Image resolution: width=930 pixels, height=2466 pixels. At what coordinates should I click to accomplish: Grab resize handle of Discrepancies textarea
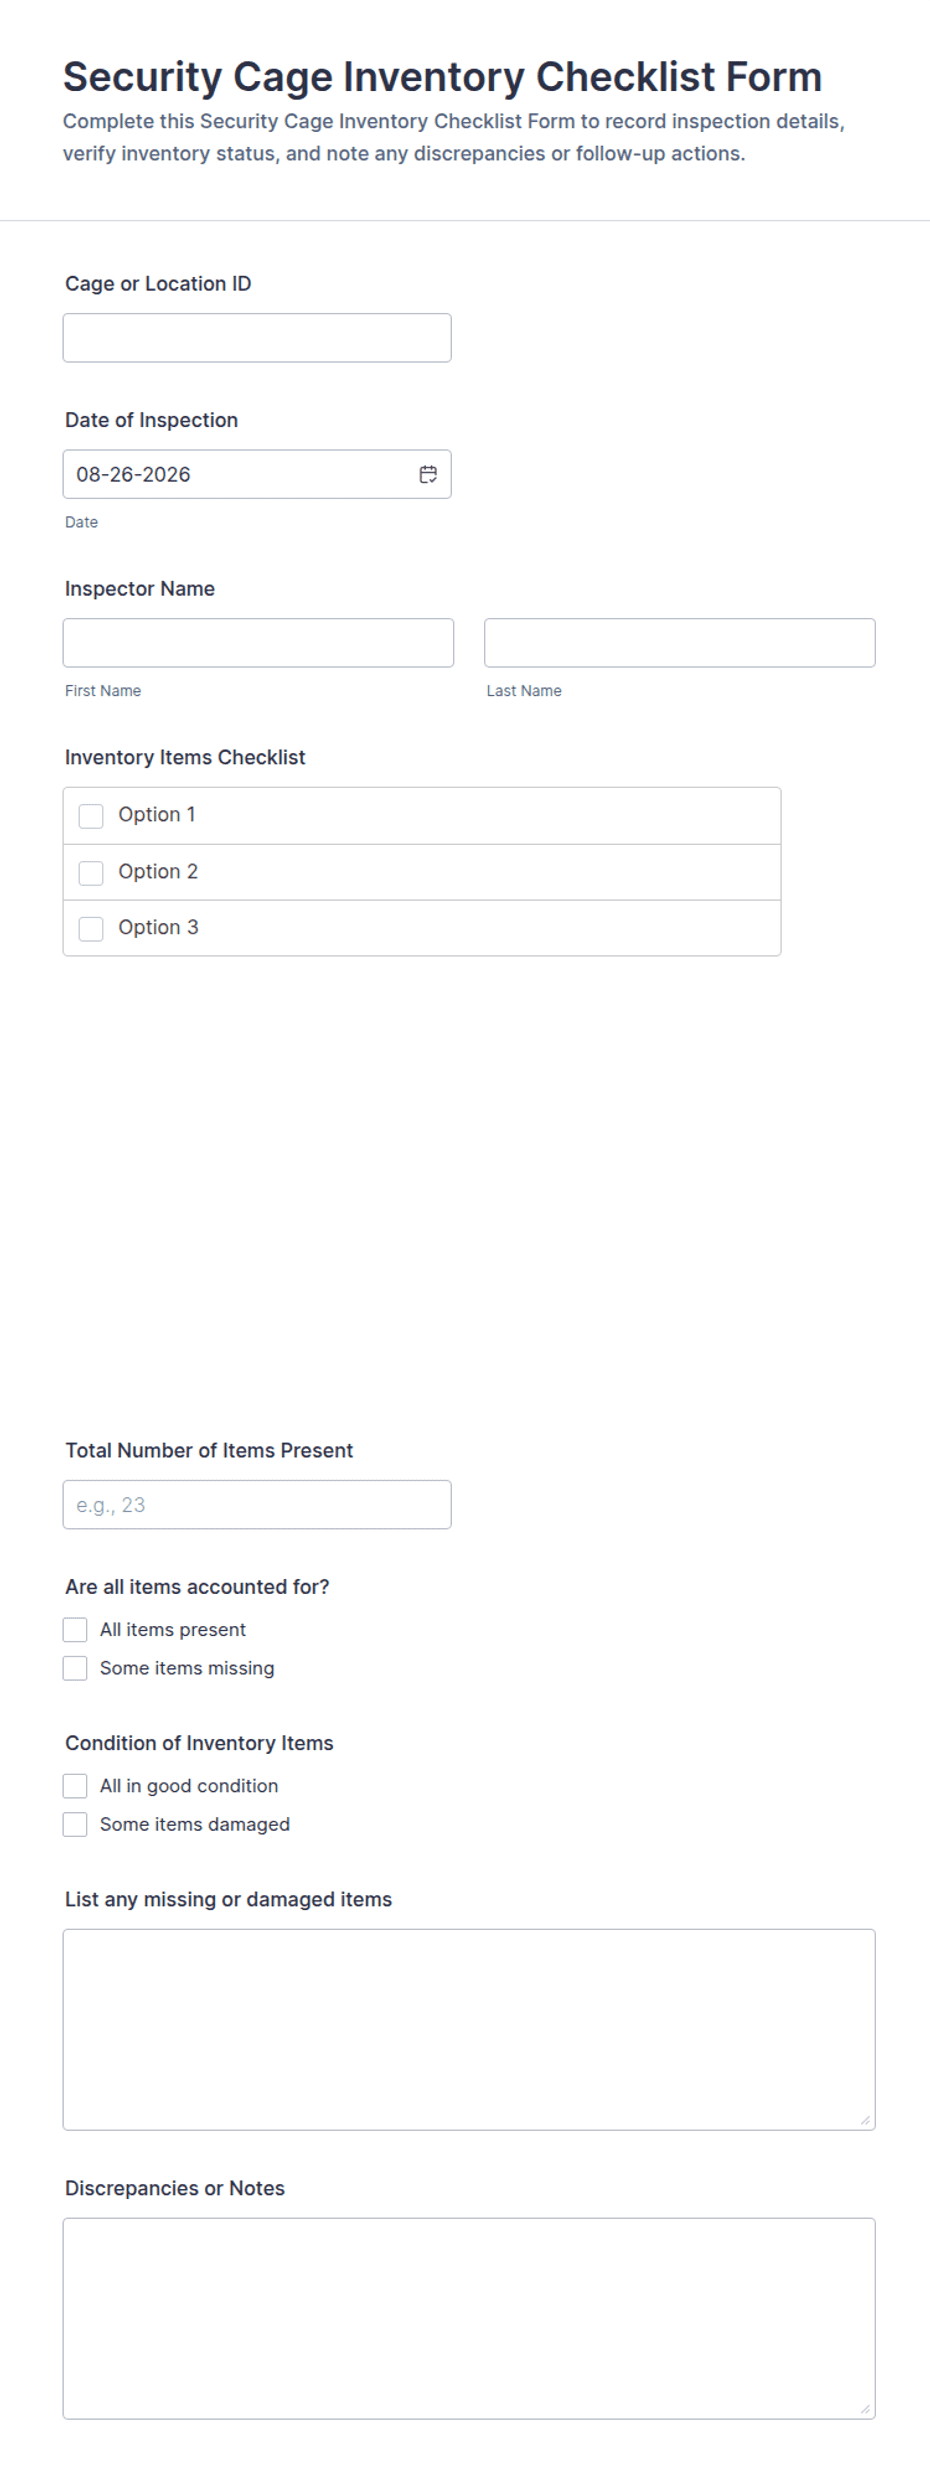tap(865, 2409)
